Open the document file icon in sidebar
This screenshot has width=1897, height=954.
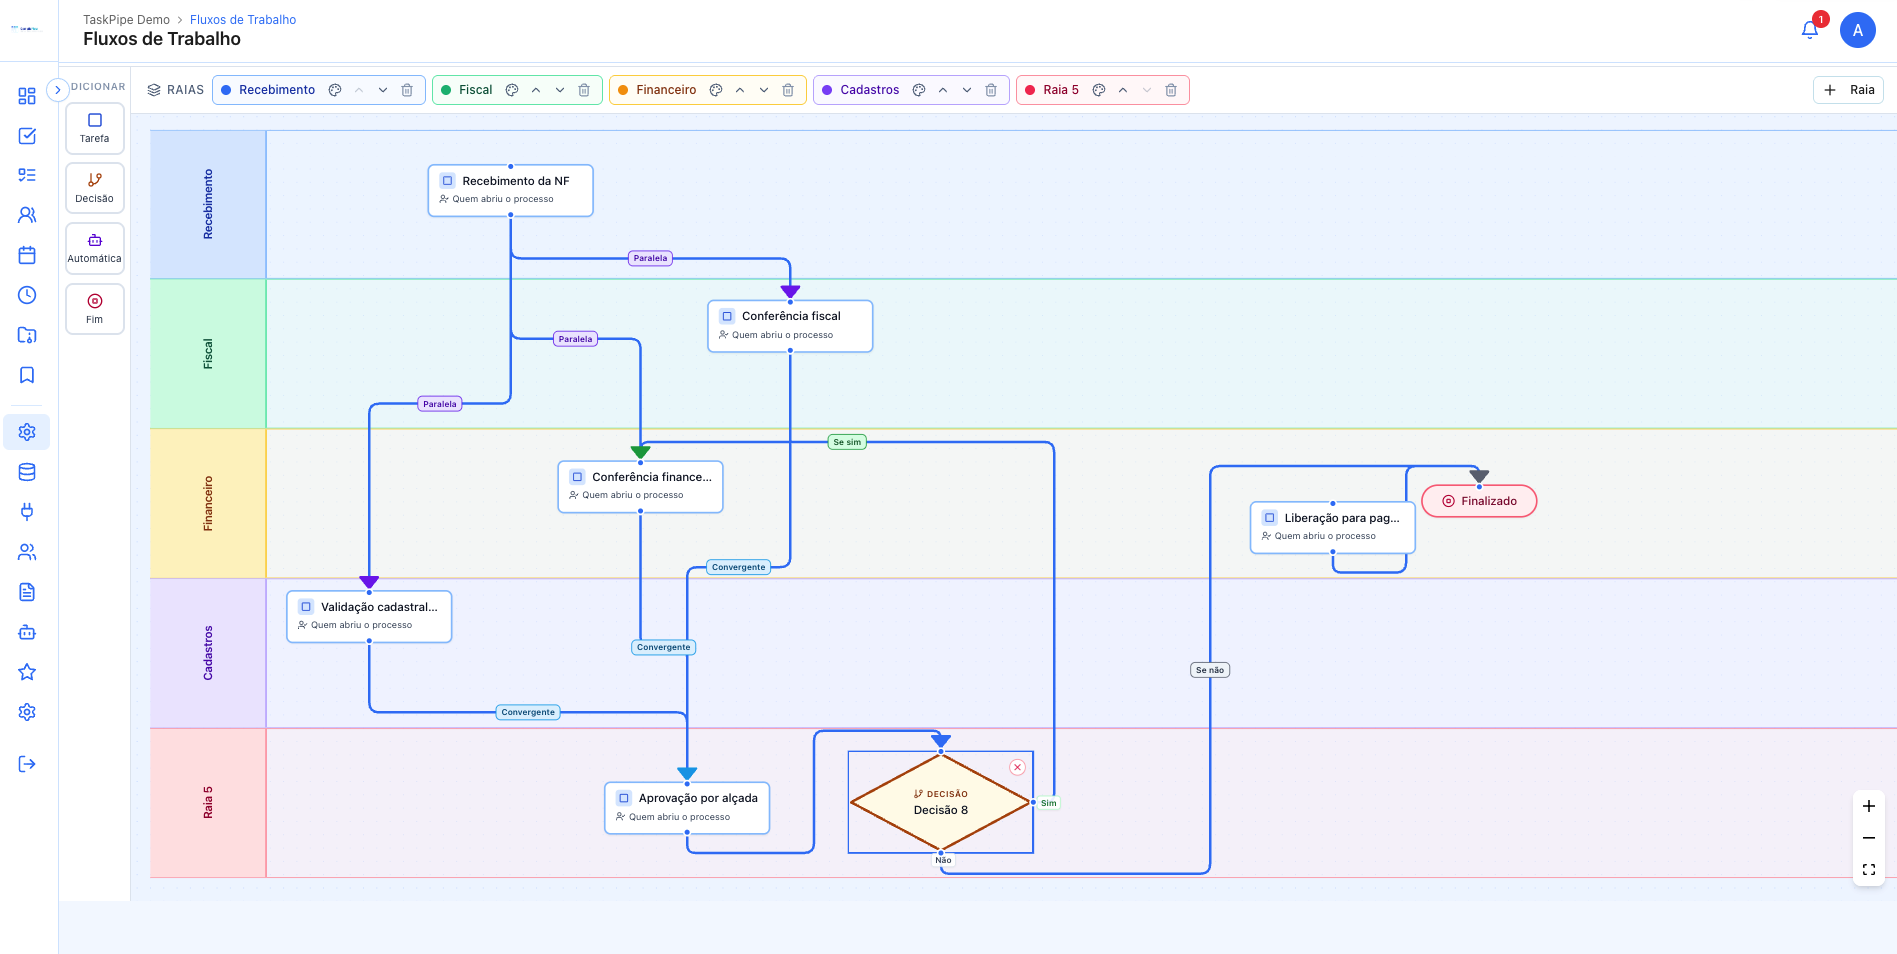click(27, 592)
